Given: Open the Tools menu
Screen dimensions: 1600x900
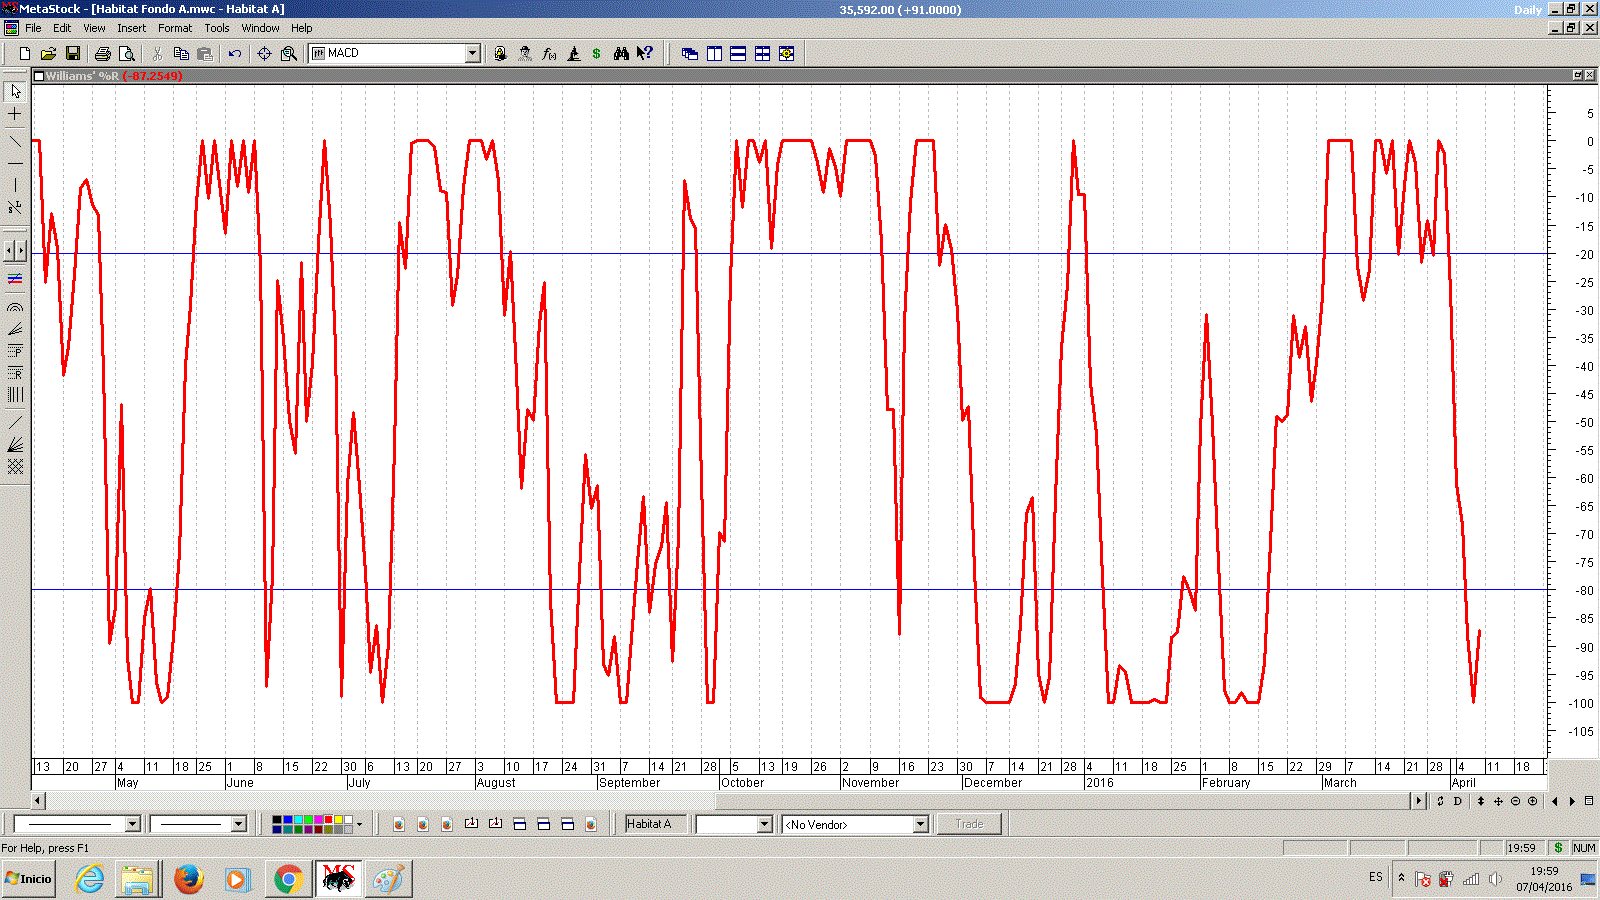Looking at the screenshot, I should (217, 28).
